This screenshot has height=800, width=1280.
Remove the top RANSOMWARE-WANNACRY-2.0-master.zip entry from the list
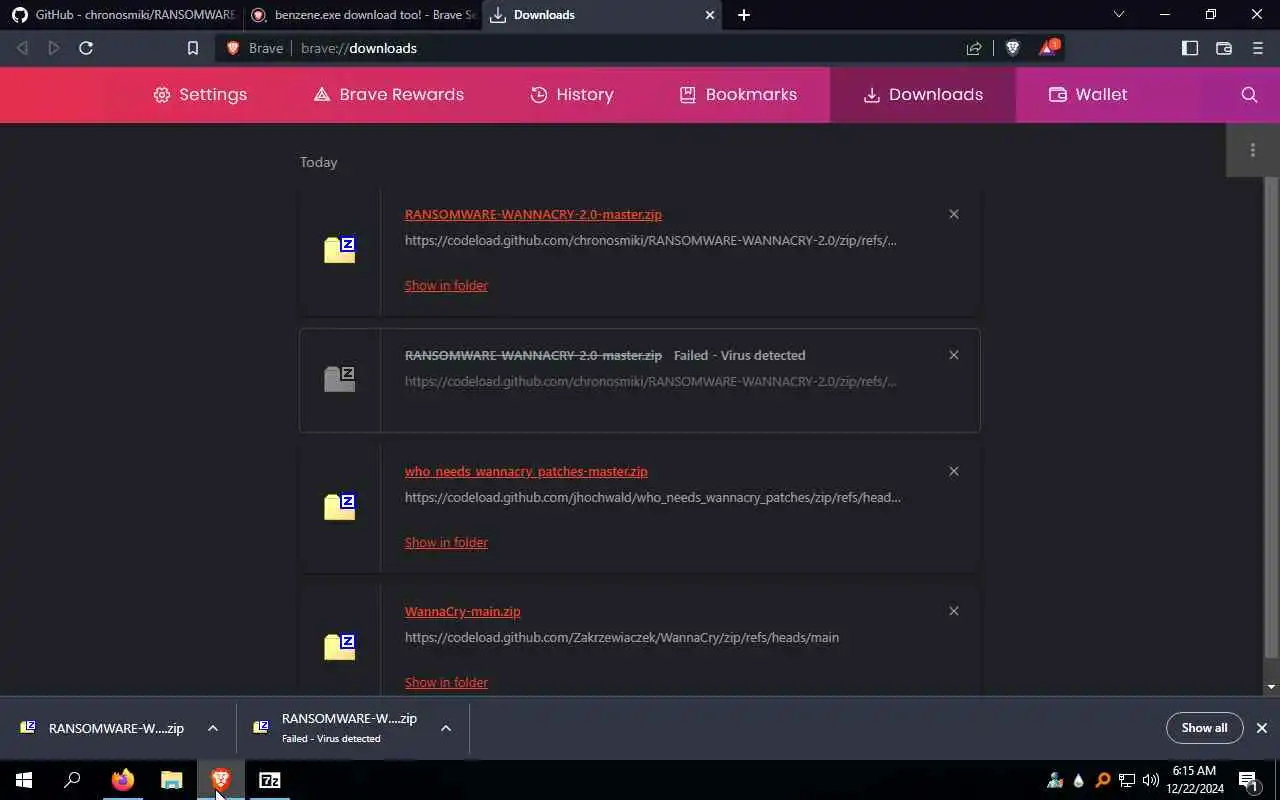click(x=954, y=214)
